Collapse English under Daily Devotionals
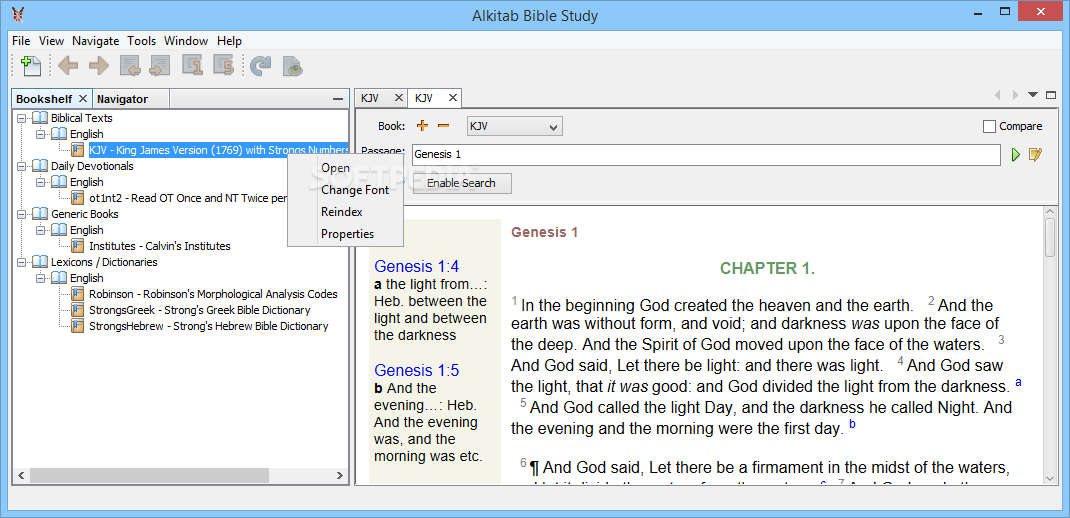 point(41,182)
